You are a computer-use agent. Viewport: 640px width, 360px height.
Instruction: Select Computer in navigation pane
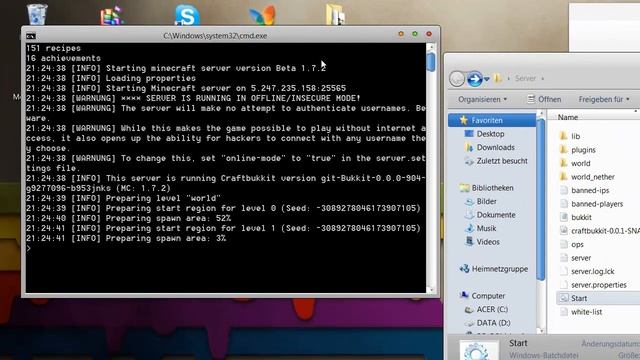point(488,296)
